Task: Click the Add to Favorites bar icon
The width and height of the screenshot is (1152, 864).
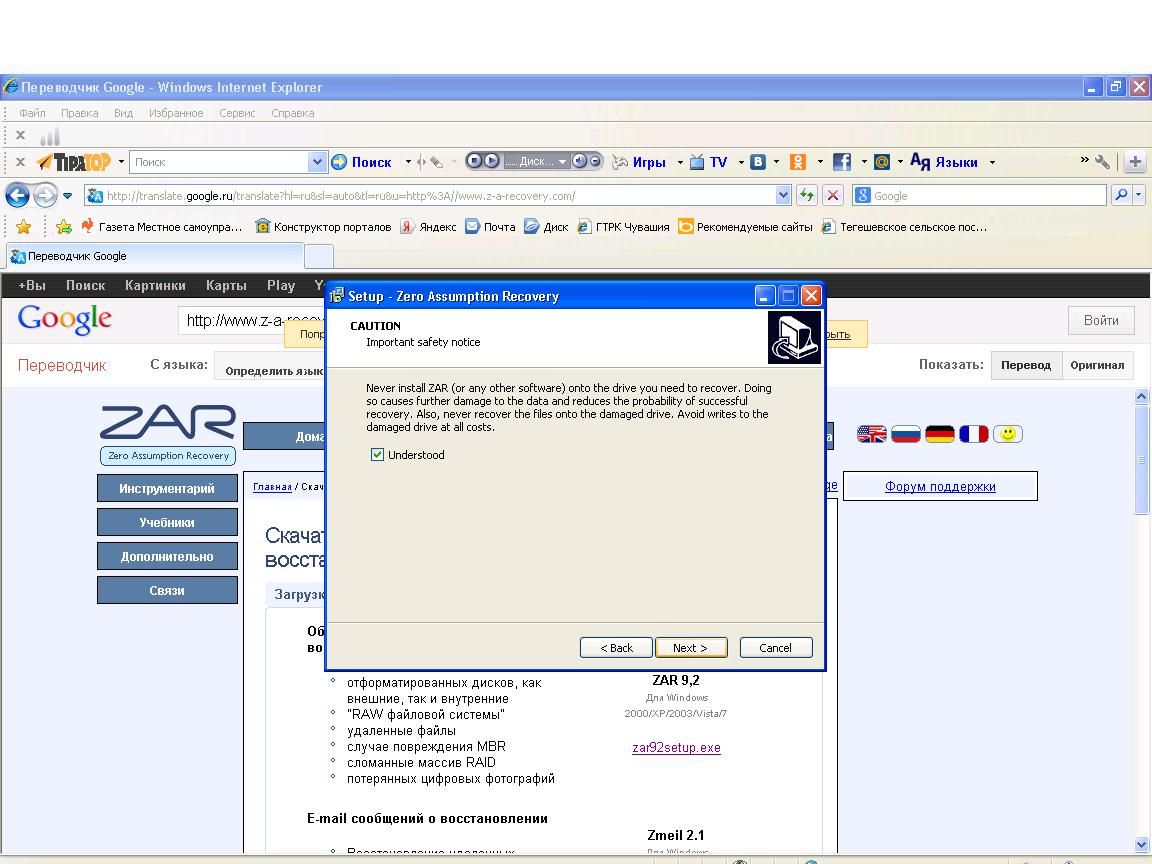Action: (64, 226)
